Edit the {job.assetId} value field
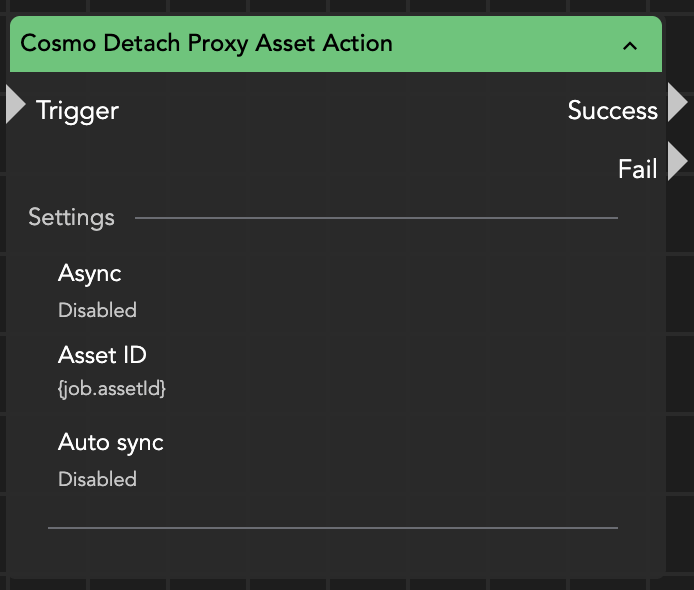The width and height of the screenshot is (694, 590). point(111,389)
